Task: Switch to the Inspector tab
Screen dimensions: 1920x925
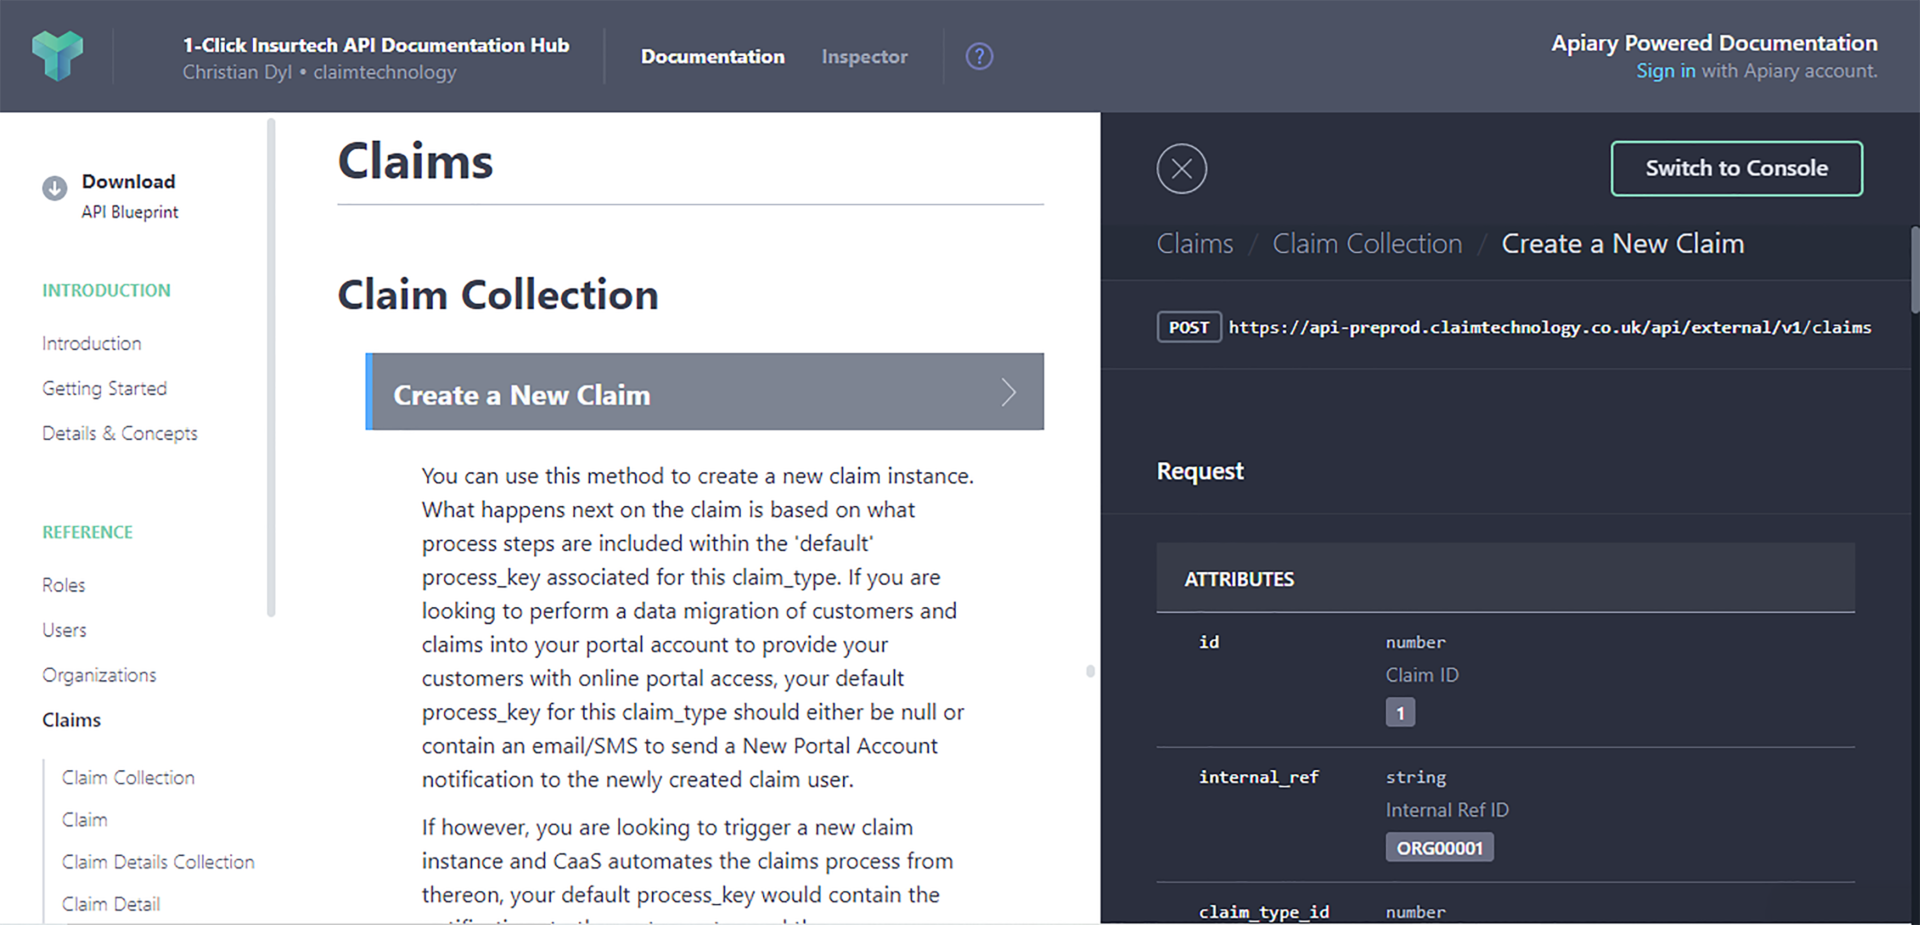Action: tap(865, 57)
